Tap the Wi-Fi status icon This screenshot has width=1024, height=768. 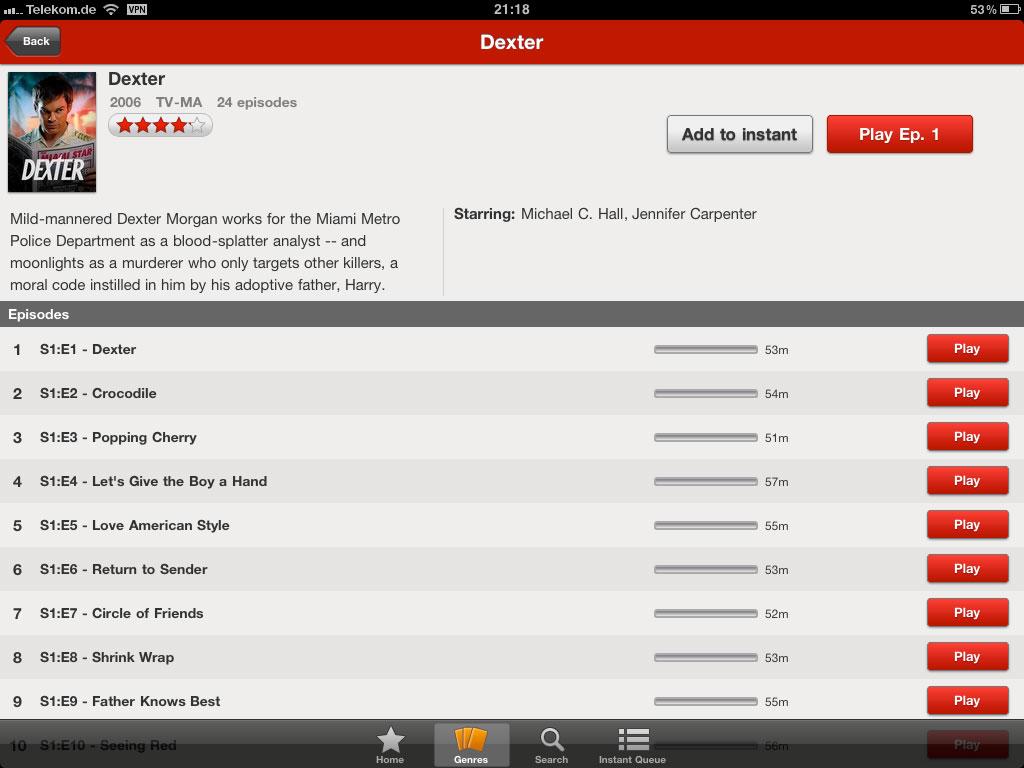tap(111, 9)
